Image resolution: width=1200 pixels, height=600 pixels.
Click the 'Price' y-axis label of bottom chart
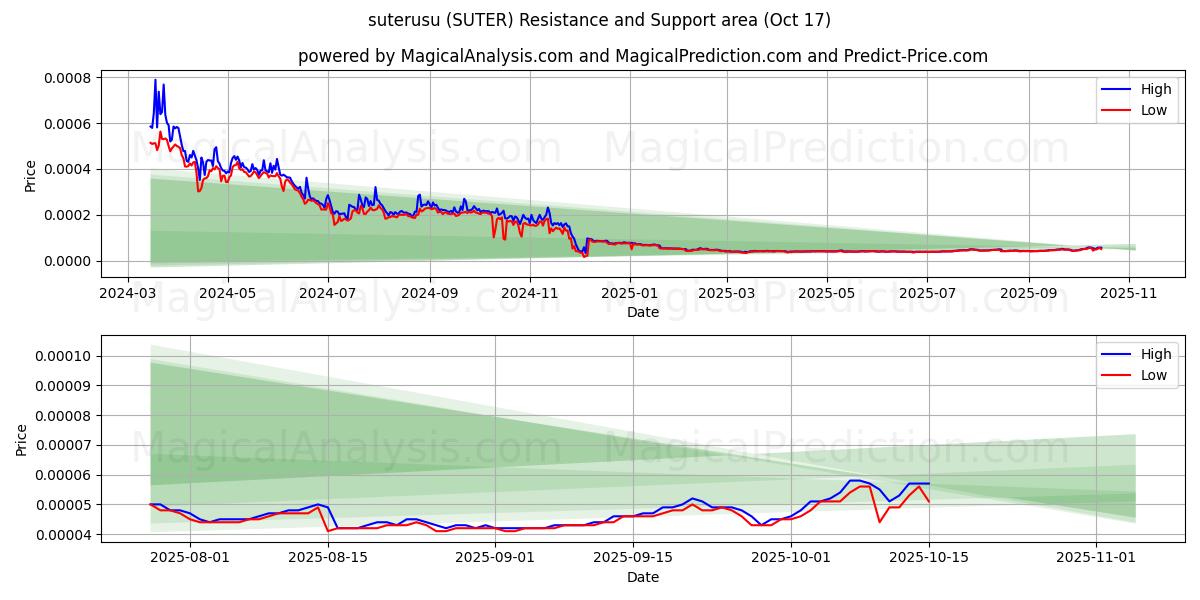[22, 440]
